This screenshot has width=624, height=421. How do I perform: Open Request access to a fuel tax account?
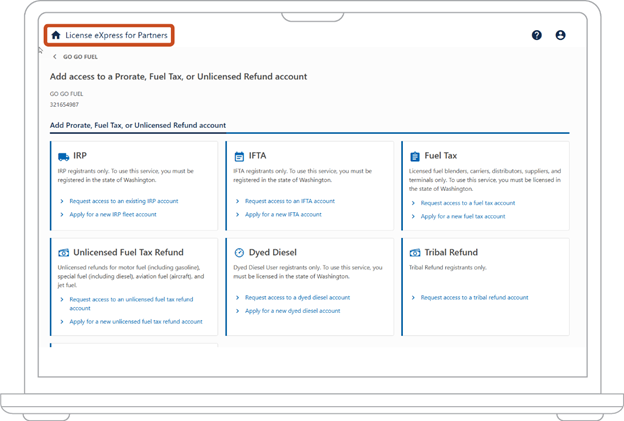tap(468, 203)
